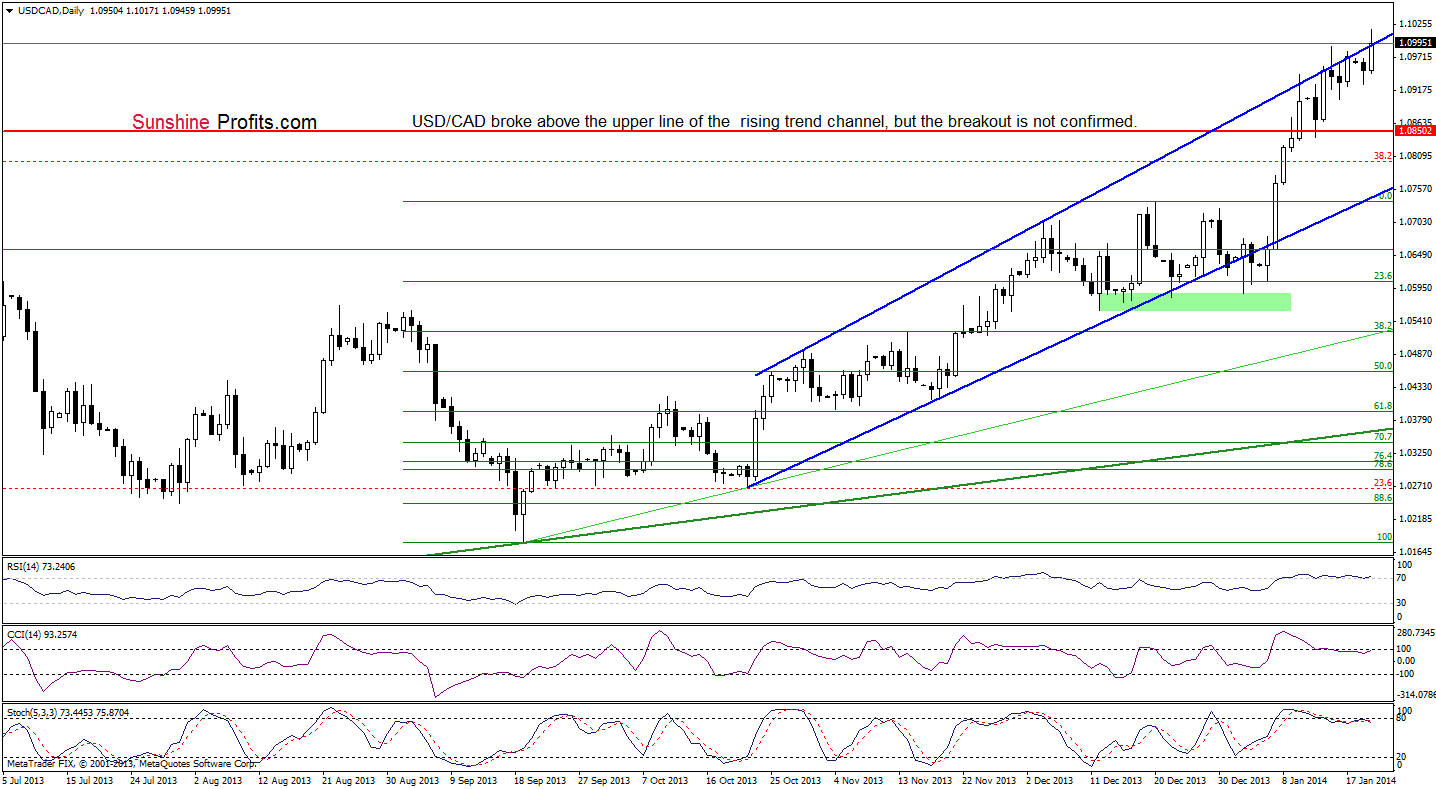Click the small triangle icon before USDCAD,Daily
Image resolution: width=1436 pixels, height=789 pixels.
9,10
